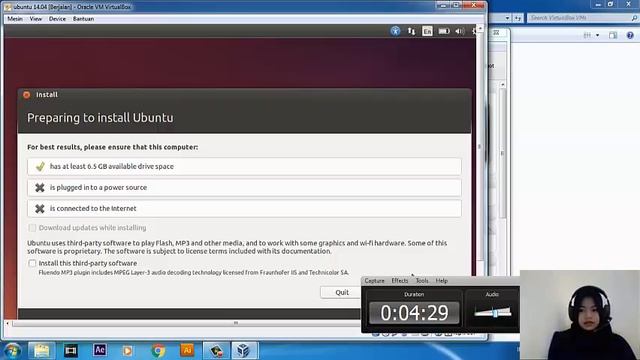Launch Adobe After Effects from taskbar
This screenshot has width=640, height=360.
pyautogui.click(x=100, y=350)
